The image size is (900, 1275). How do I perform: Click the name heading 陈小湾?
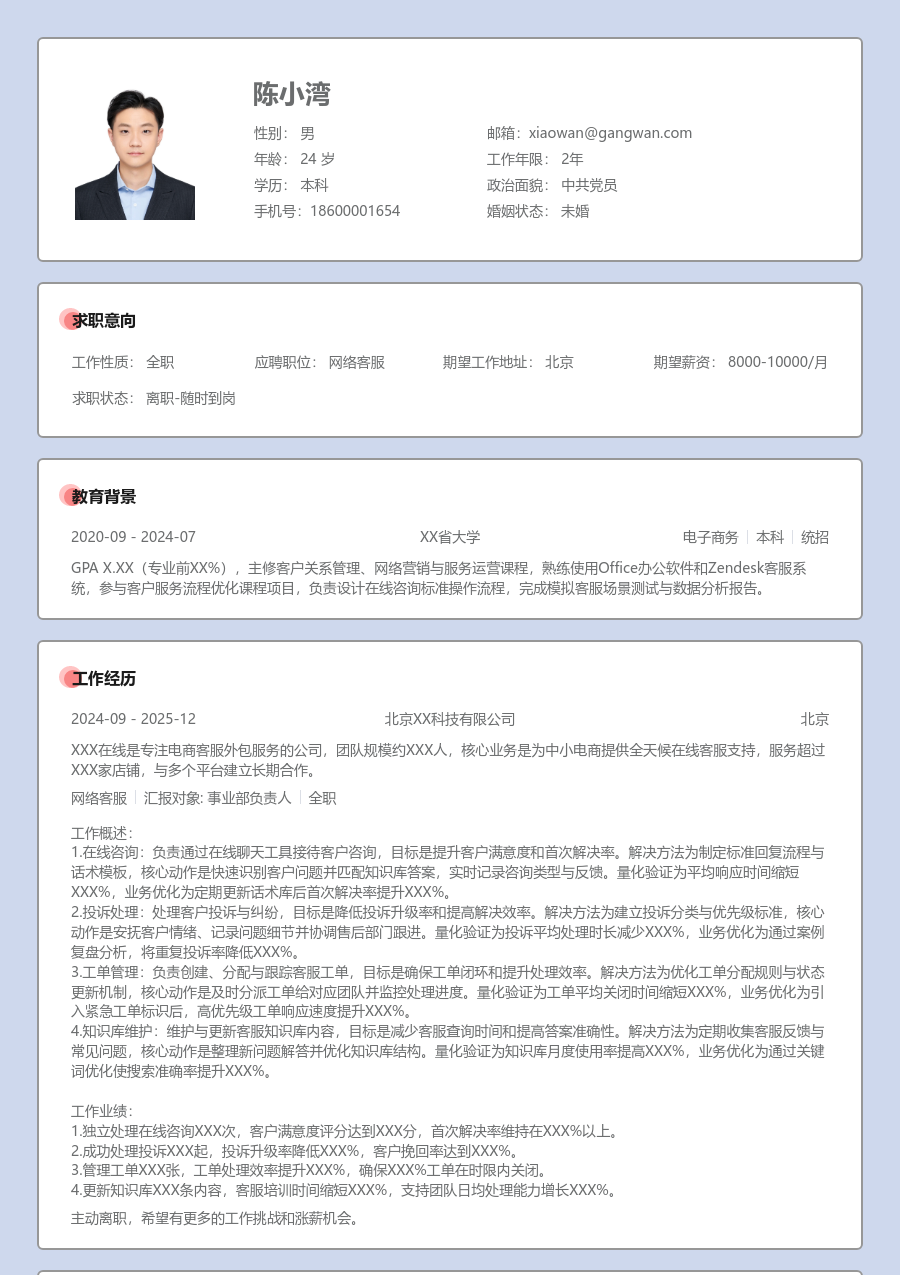pos(292,95)
